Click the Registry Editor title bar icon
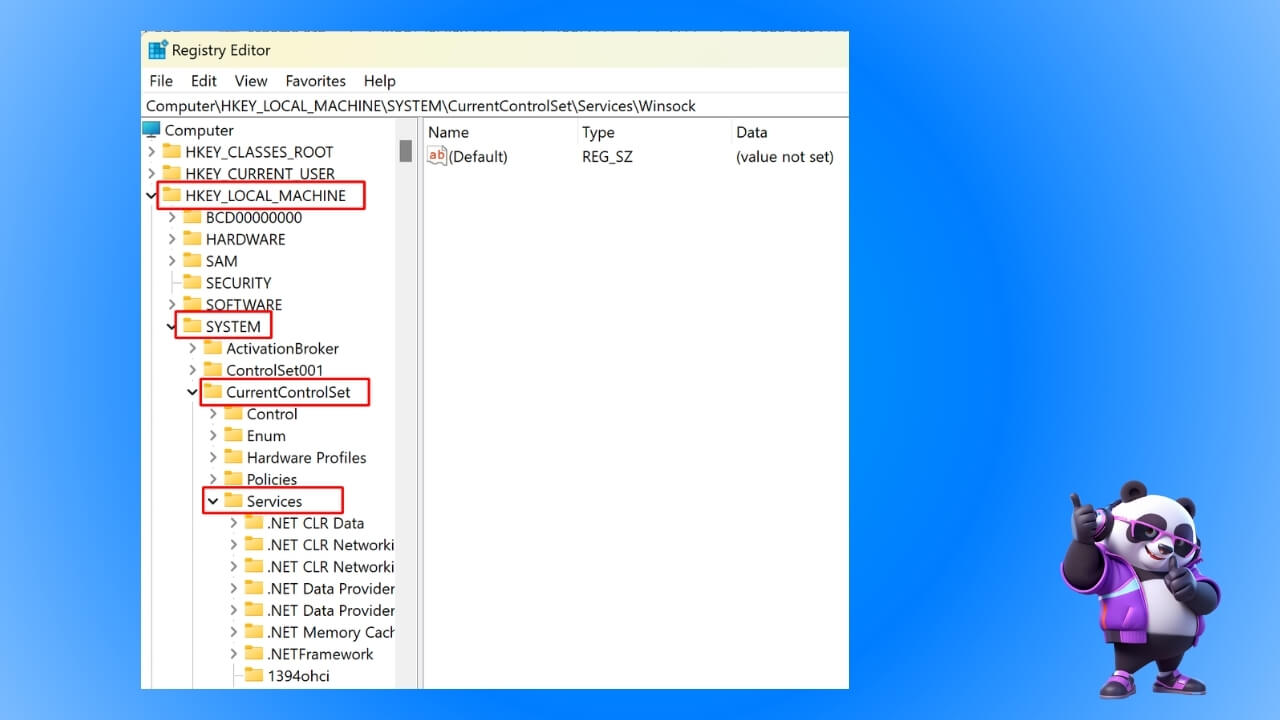Viewport: 1280px width, 720px height. [157, 50]
